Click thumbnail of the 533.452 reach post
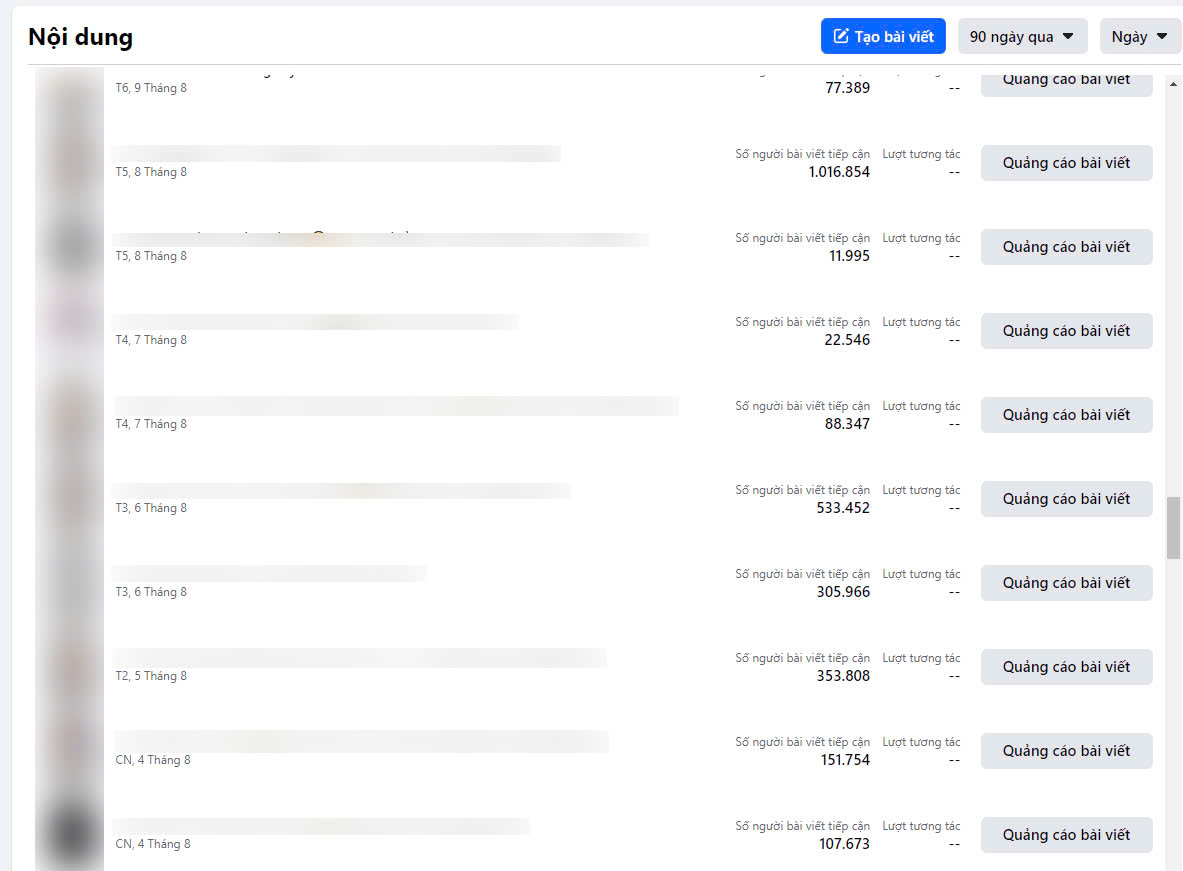This screenshot has width=1183, height=871. click(x=70, y=498)
